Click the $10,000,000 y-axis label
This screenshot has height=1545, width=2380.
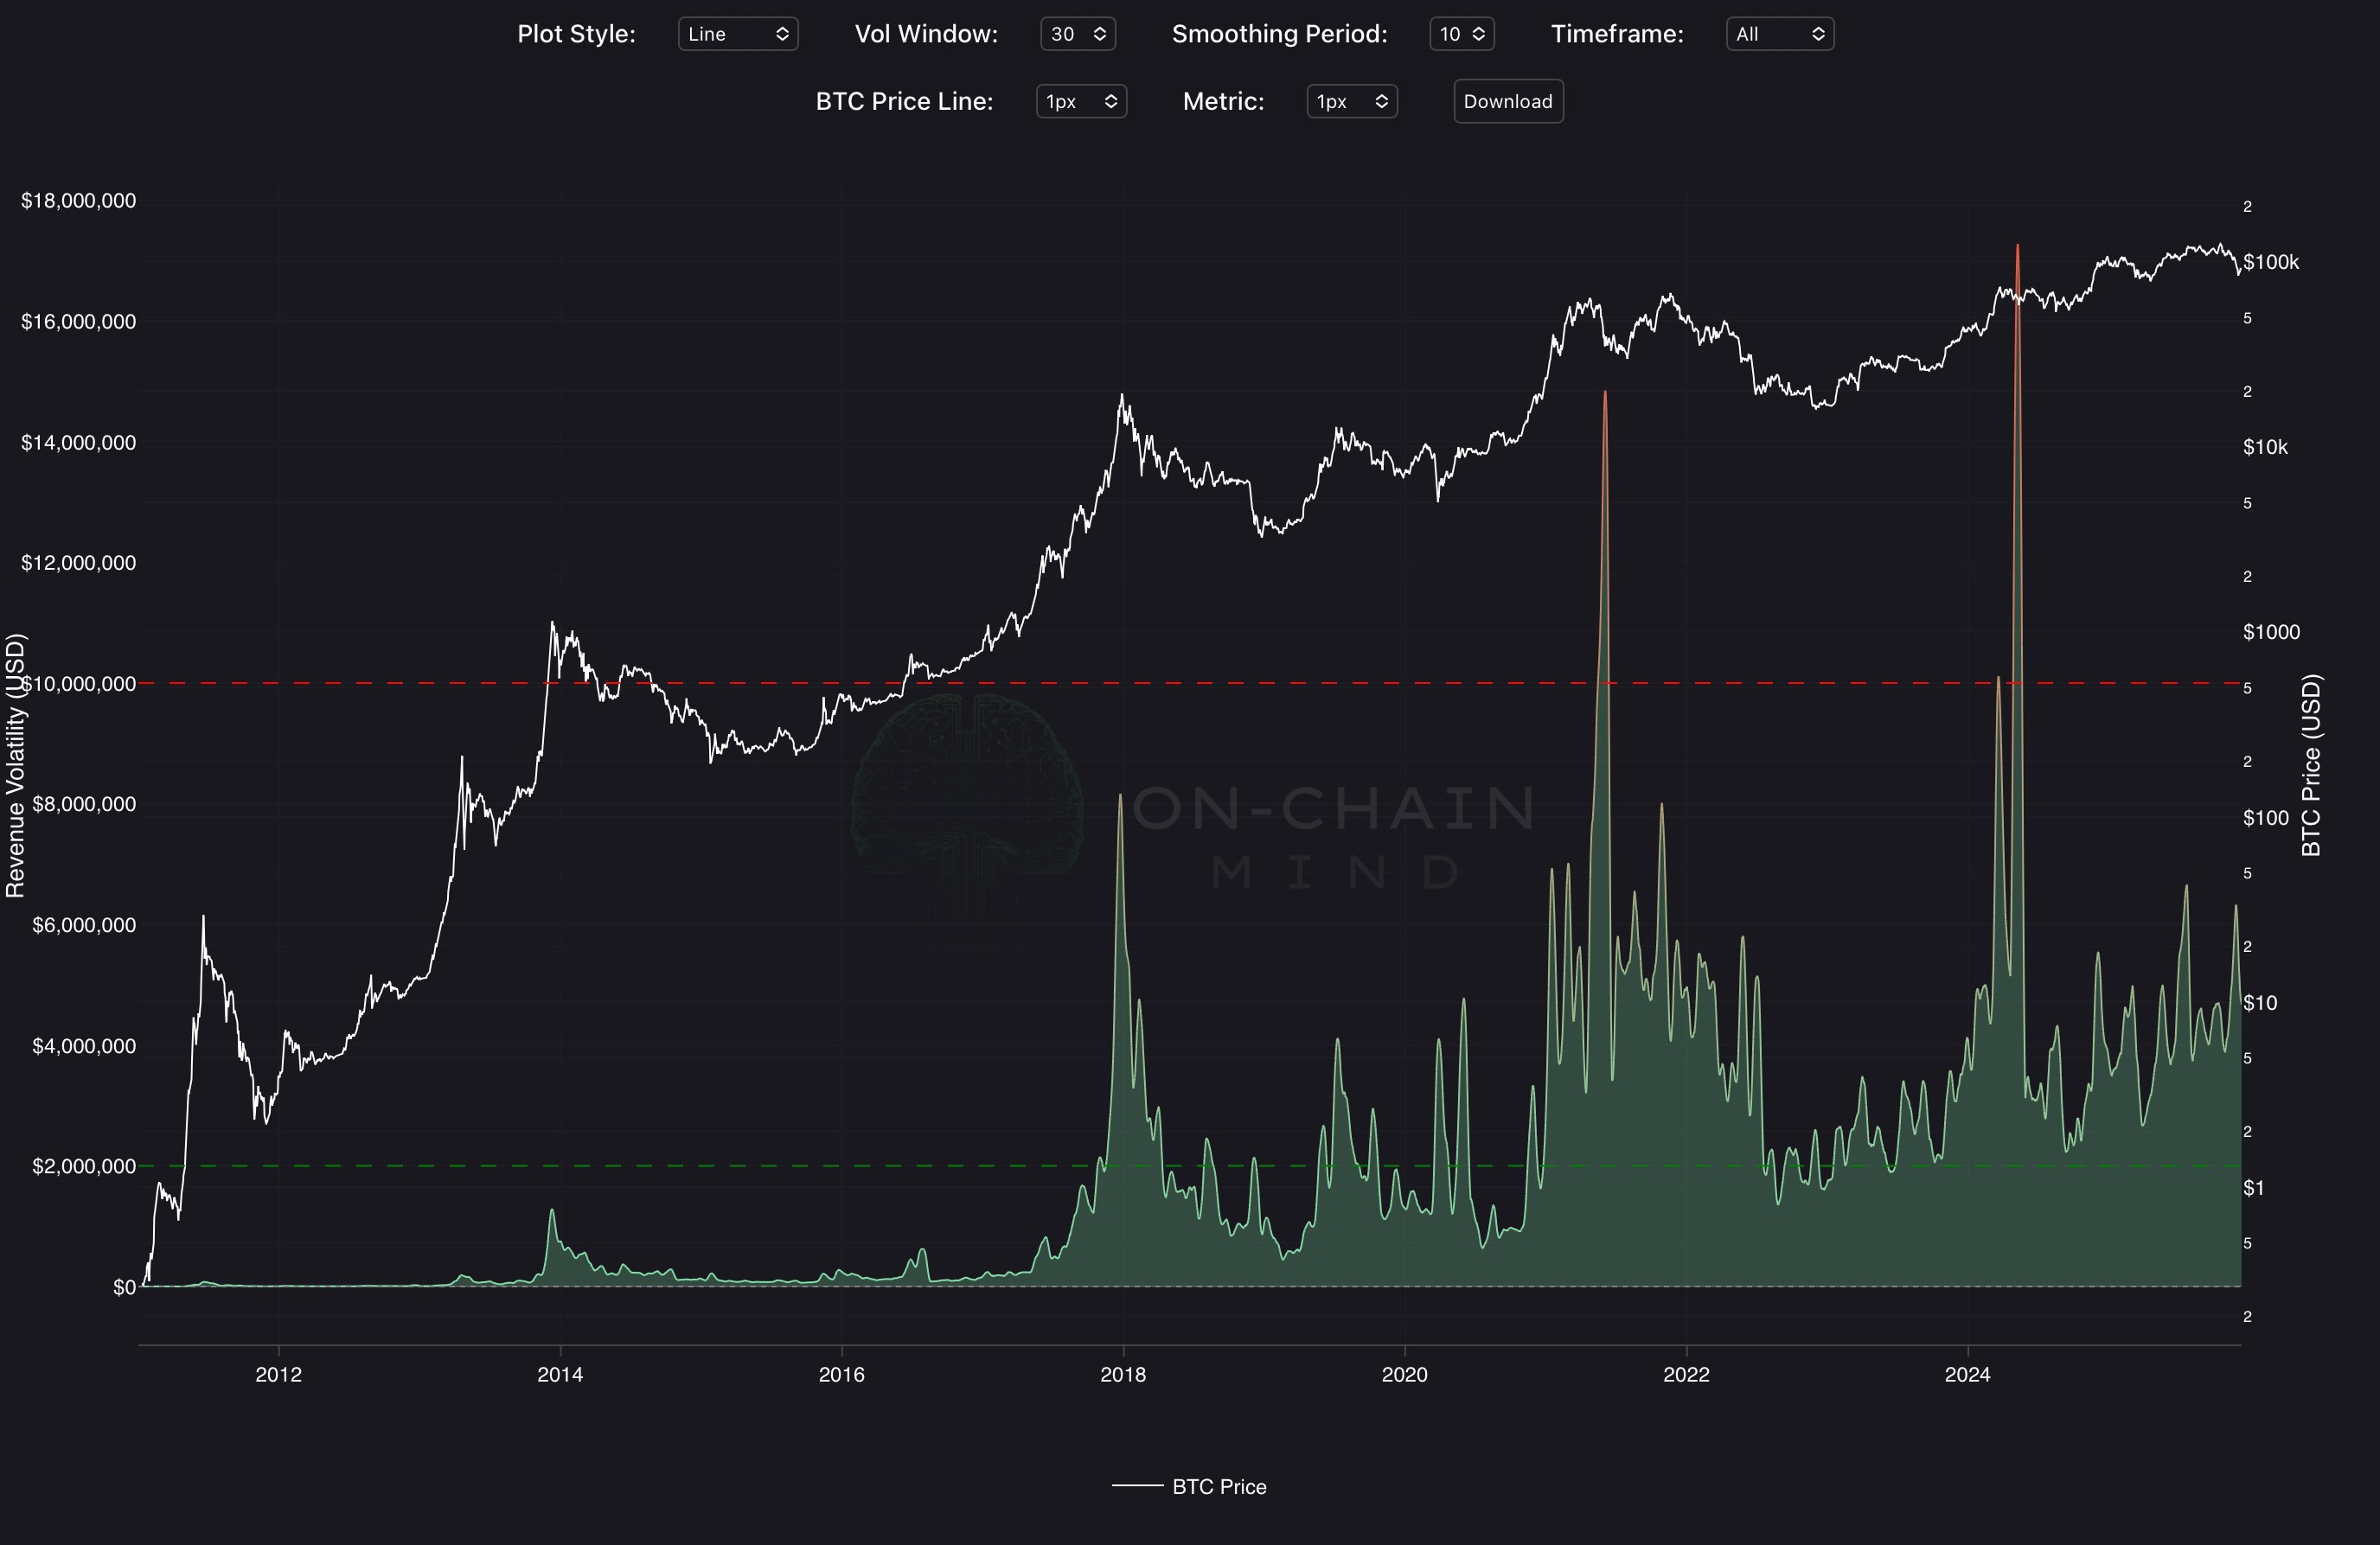point(82,684)
